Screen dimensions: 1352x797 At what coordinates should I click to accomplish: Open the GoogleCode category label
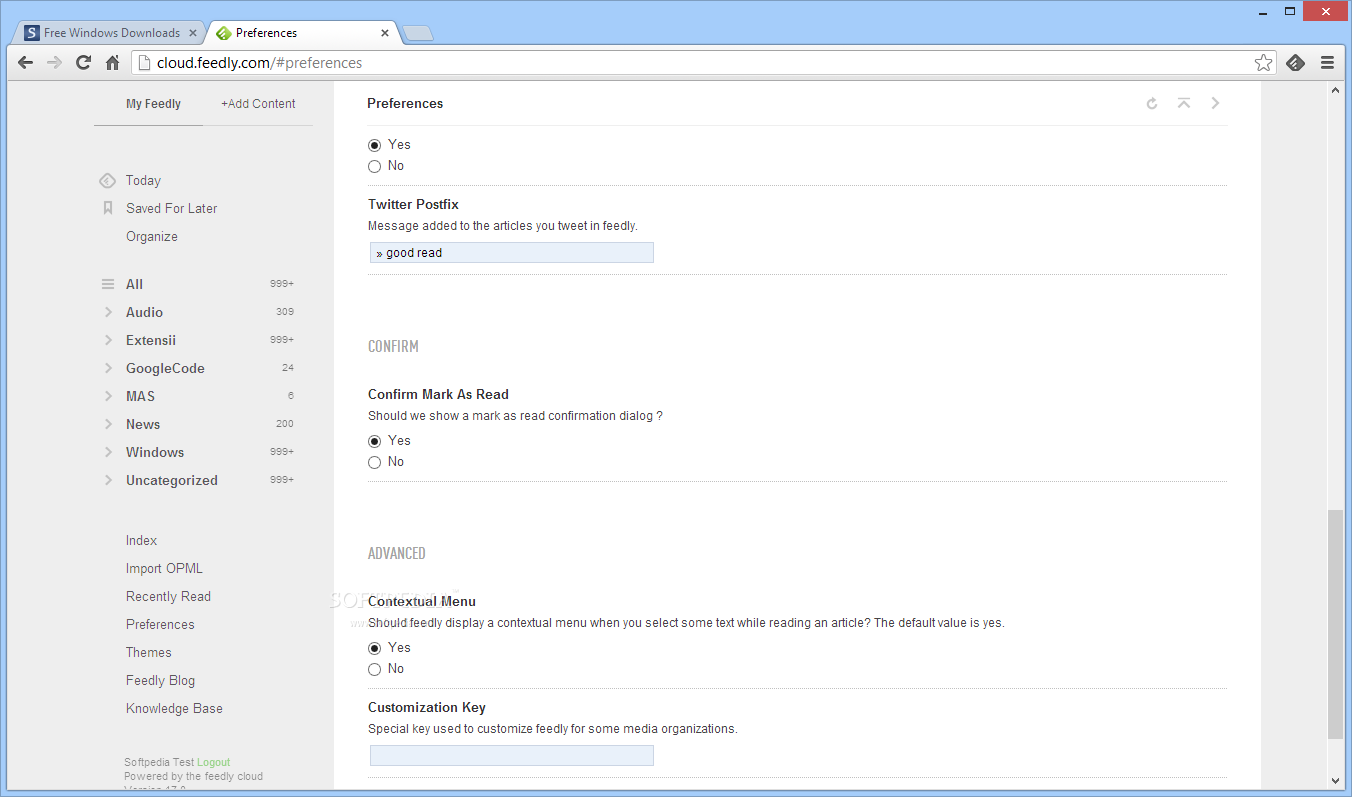click(x=165, y=368)
